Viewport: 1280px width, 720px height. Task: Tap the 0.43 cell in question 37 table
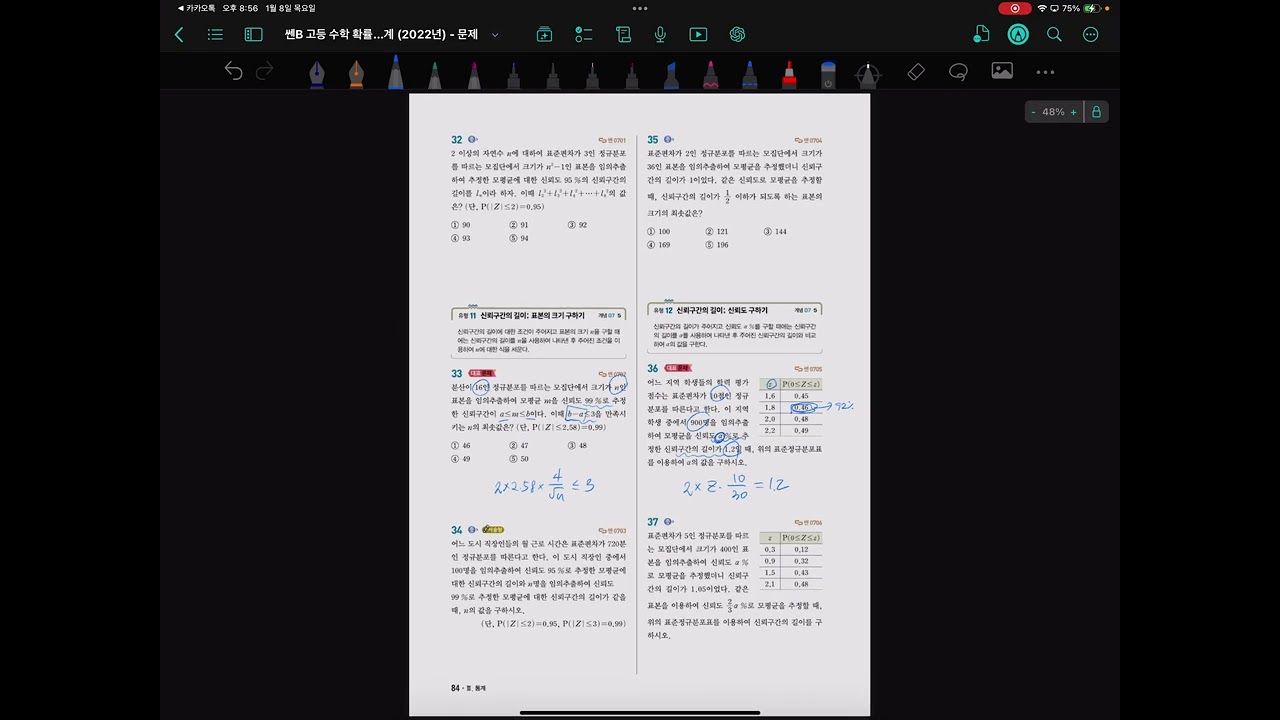[801, 573]
